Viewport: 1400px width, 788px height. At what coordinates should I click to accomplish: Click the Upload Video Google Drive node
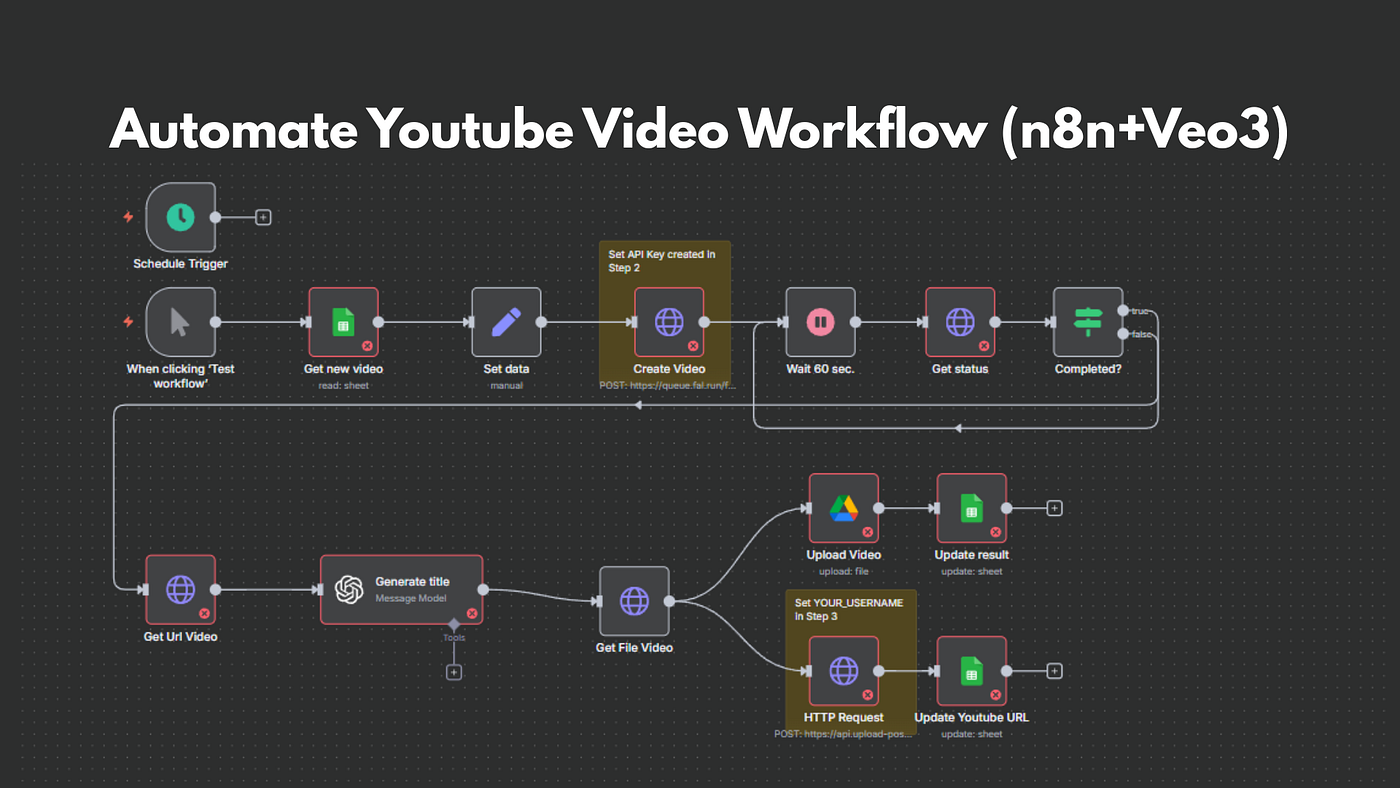[843, 507]
